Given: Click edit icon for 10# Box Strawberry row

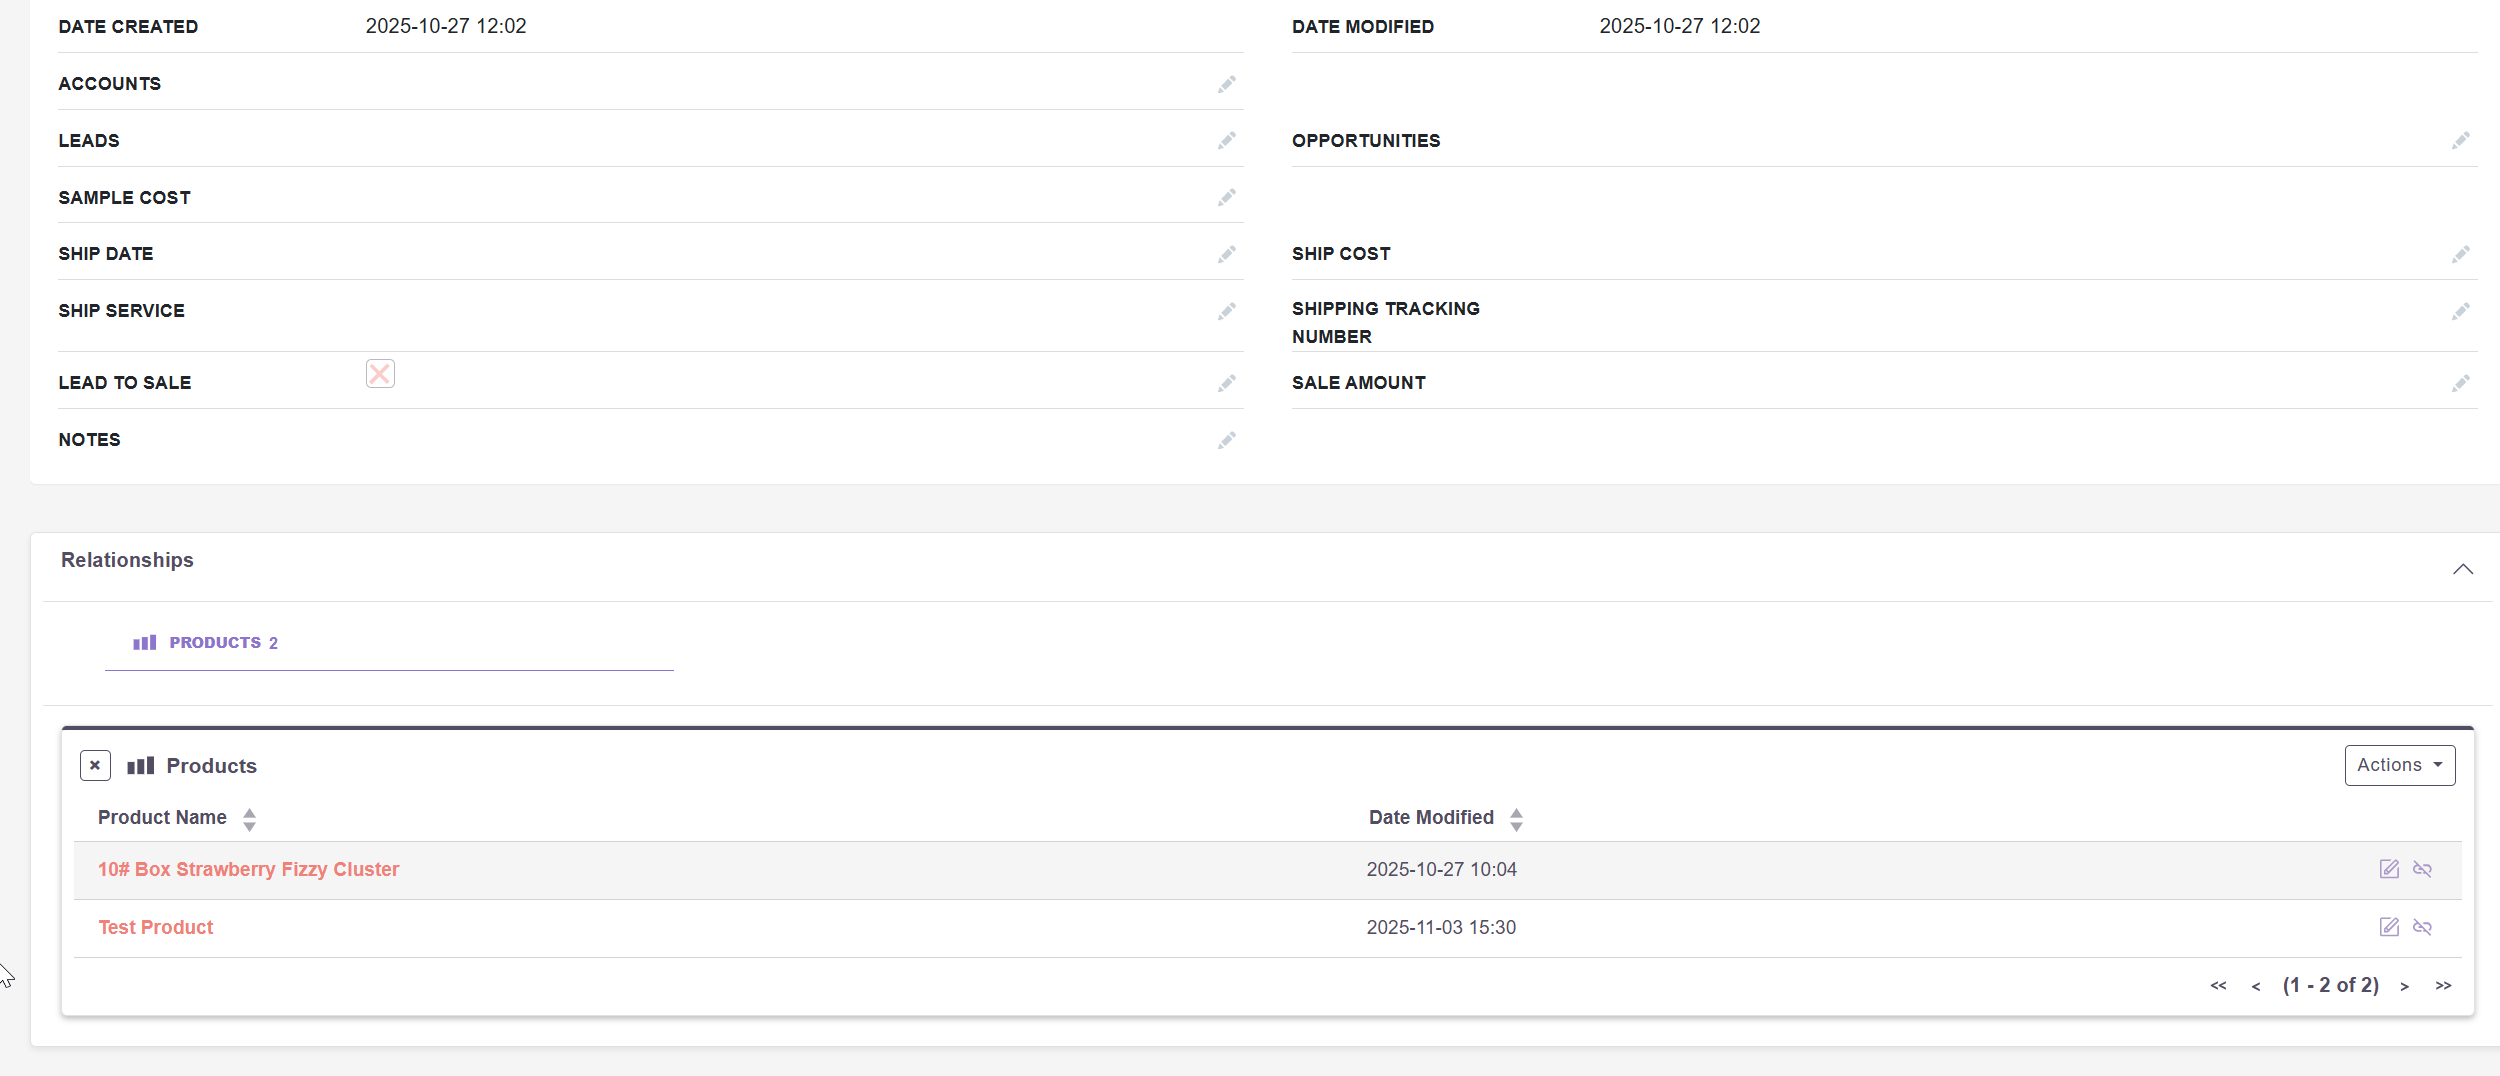Looking at the screenshot, I should [2389, 869].
